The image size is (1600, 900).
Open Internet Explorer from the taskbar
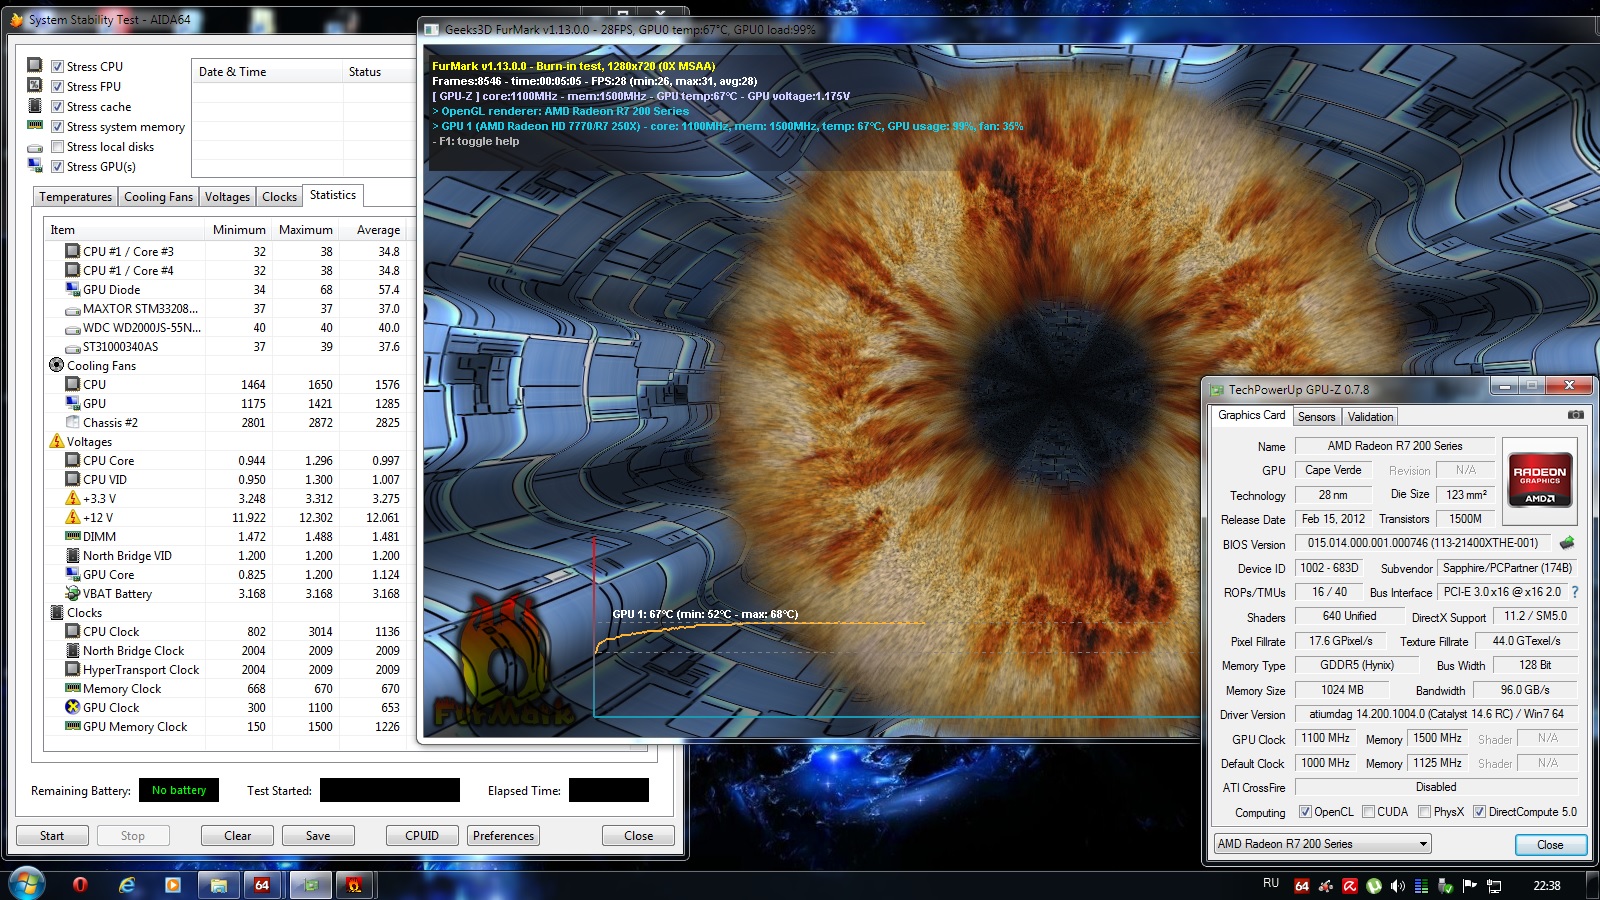pyautogui.click(x=127, y=885)
